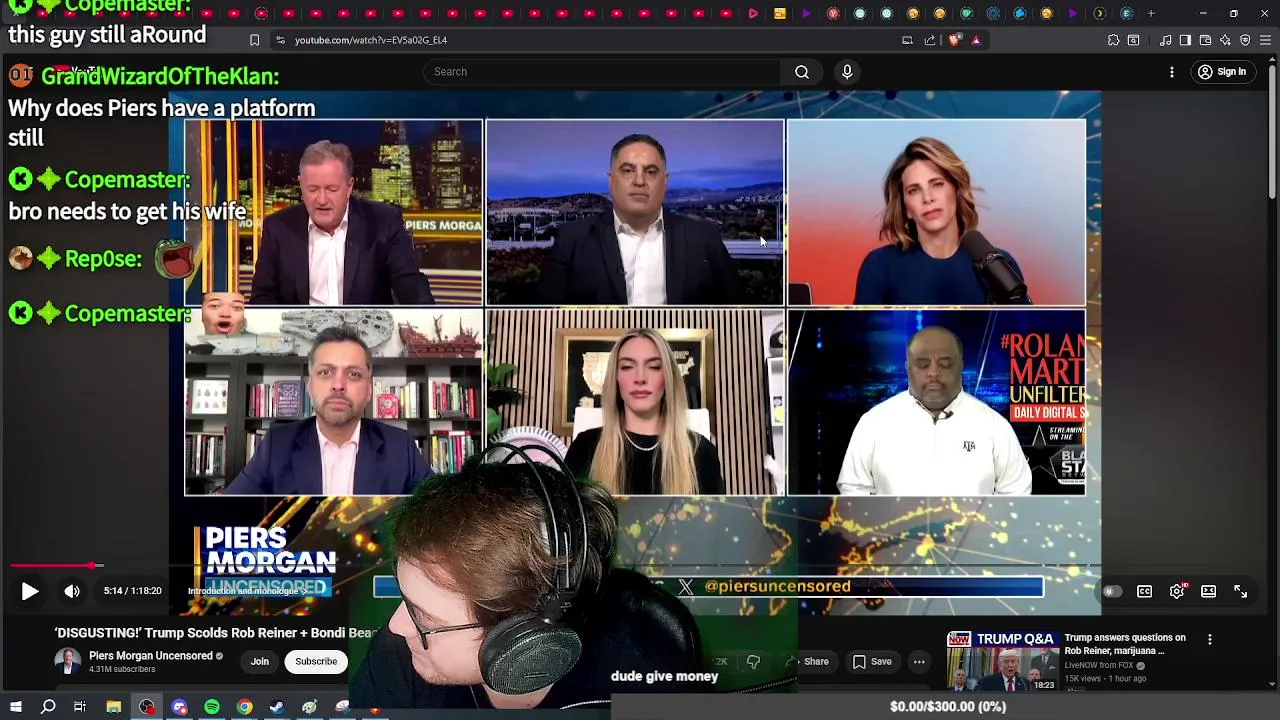Screen dimensions: 1280x720
Task: Open YouTube settings three-dot menu
Action: (1172, 72)
